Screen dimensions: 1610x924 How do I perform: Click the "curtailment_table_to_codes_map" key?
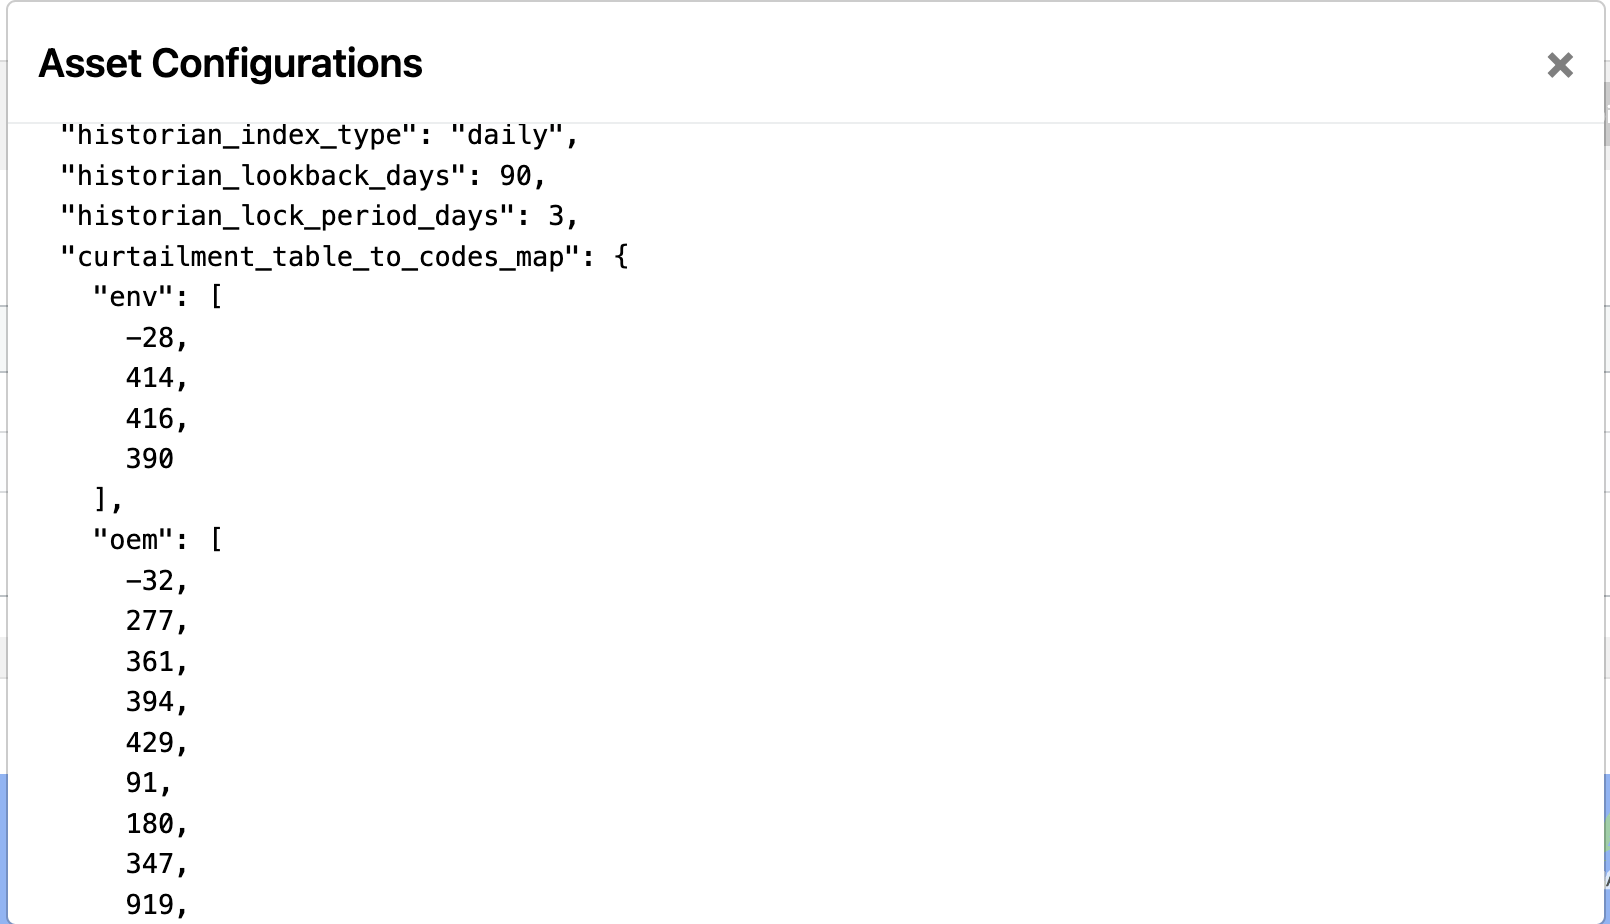coord(320,258)
